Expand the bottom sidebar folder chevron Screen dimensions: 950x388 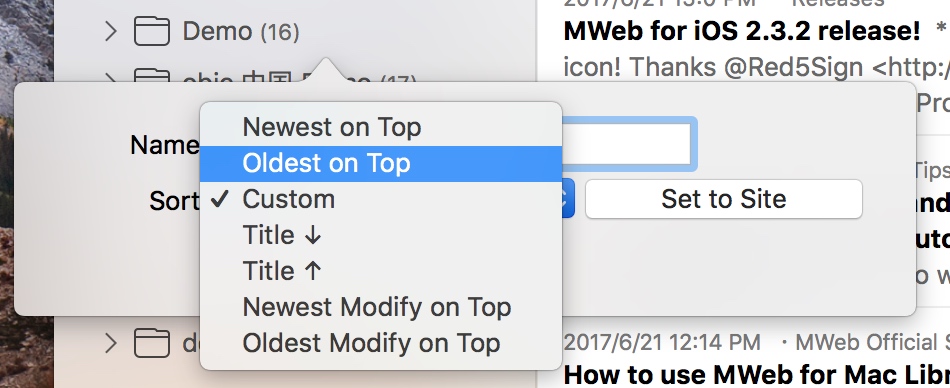pos(110,343)
